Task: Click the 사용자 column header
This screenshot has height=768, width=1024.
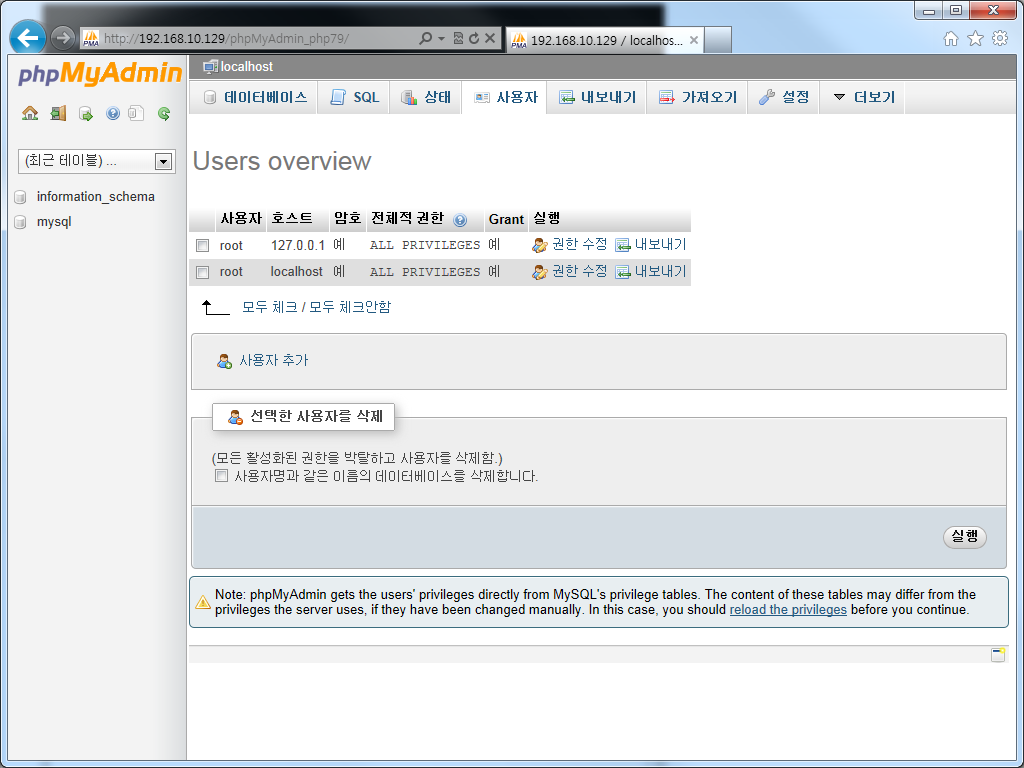Action: click(x=241, y=219)
